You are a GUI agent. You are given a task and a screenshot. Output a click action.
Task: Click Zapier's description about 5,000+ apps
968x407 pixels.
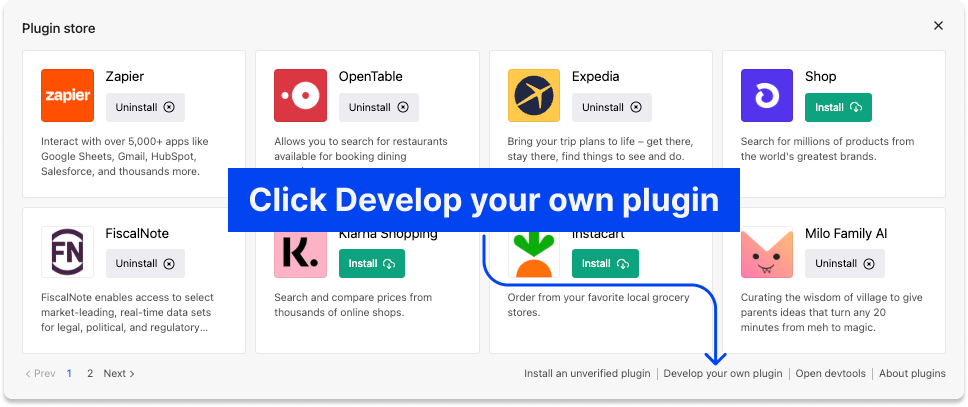[x=125, y=156]
